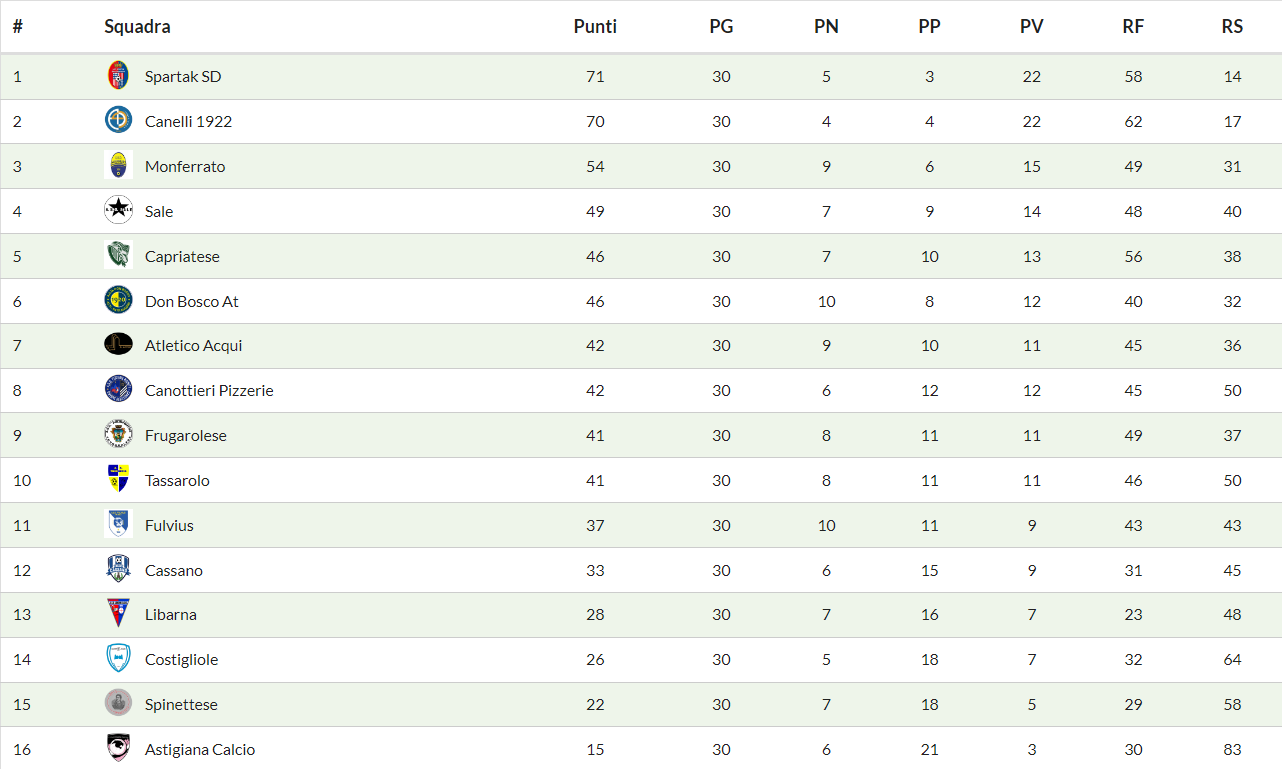The height and width of the screenshot is (769, 1282).
Task: Click the PV column header
Action: (1031, 27)
